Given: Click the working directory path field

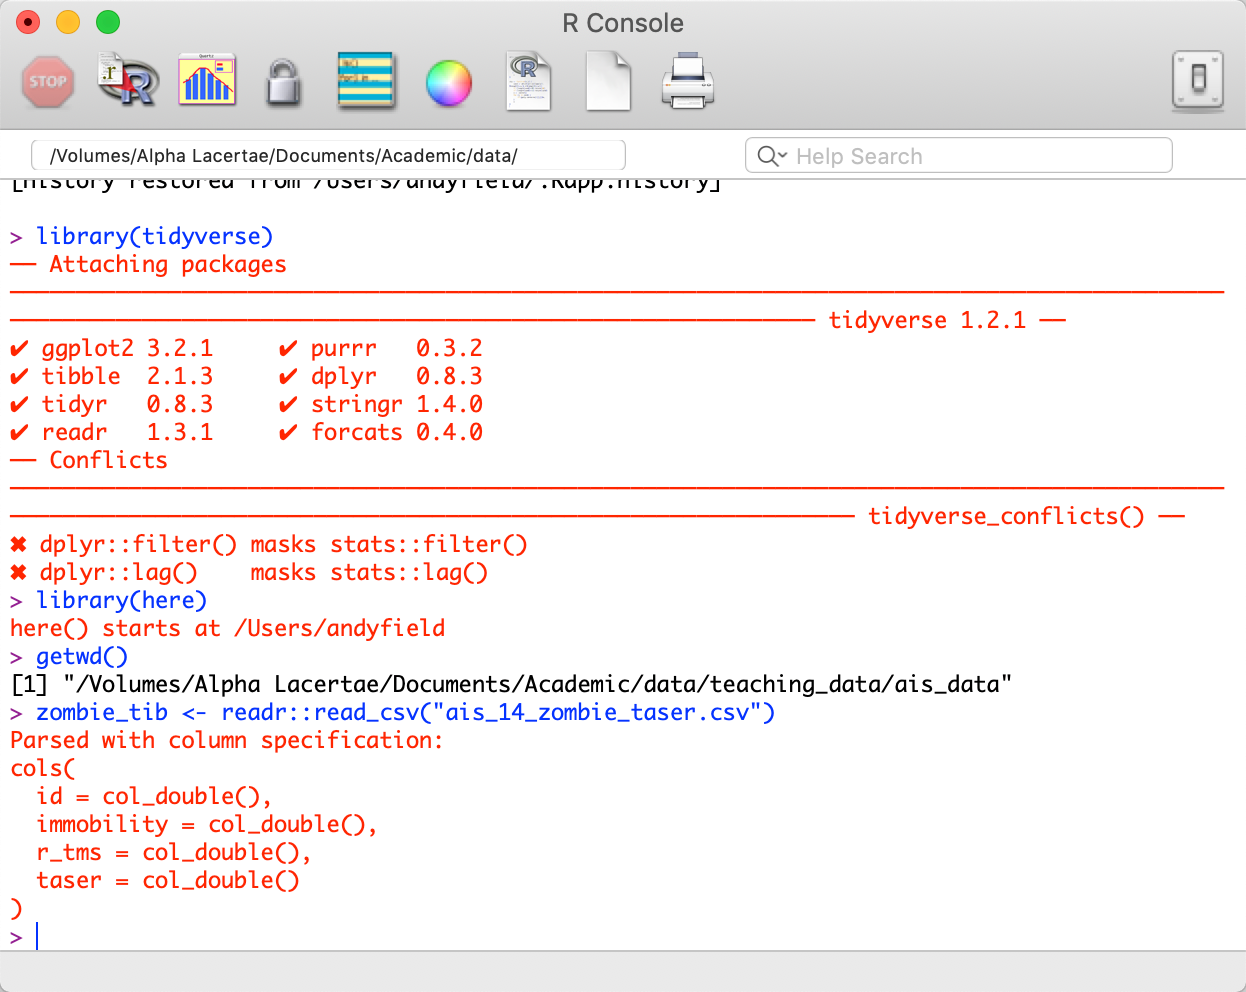Looking at the screenshot, I should [328, 156].
